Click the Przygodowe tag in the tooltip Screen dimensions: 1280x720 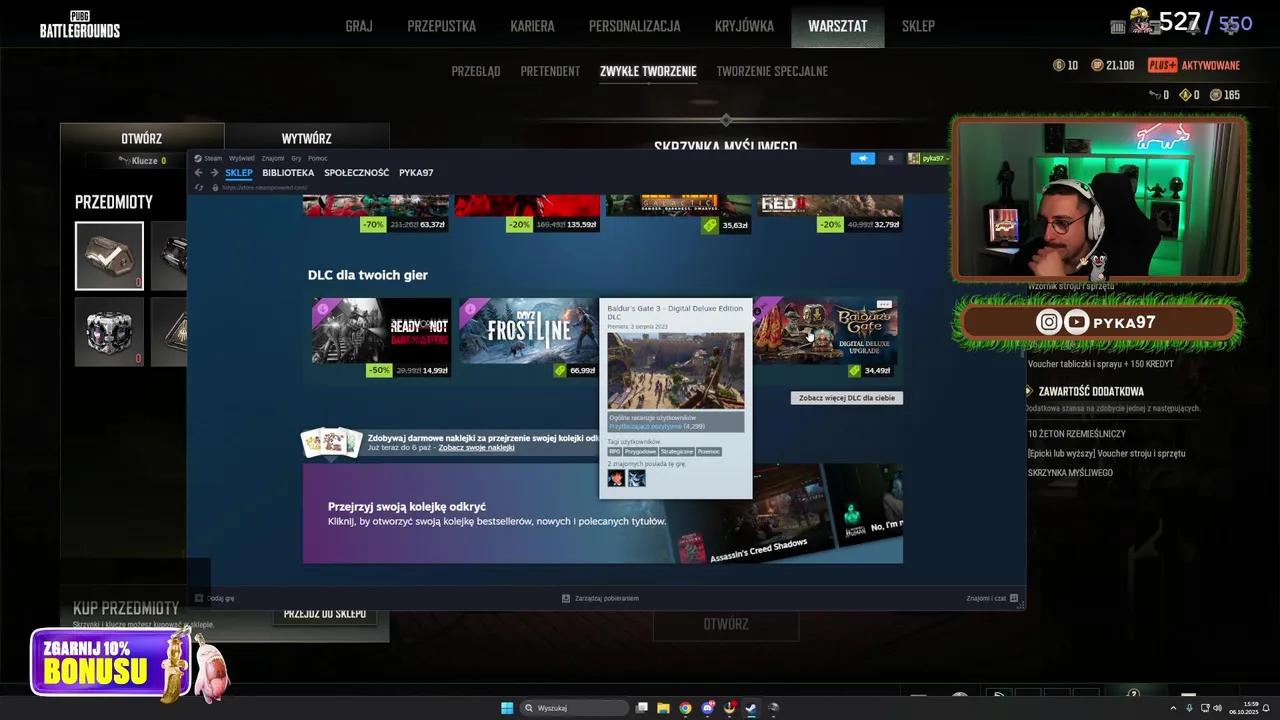640,451
